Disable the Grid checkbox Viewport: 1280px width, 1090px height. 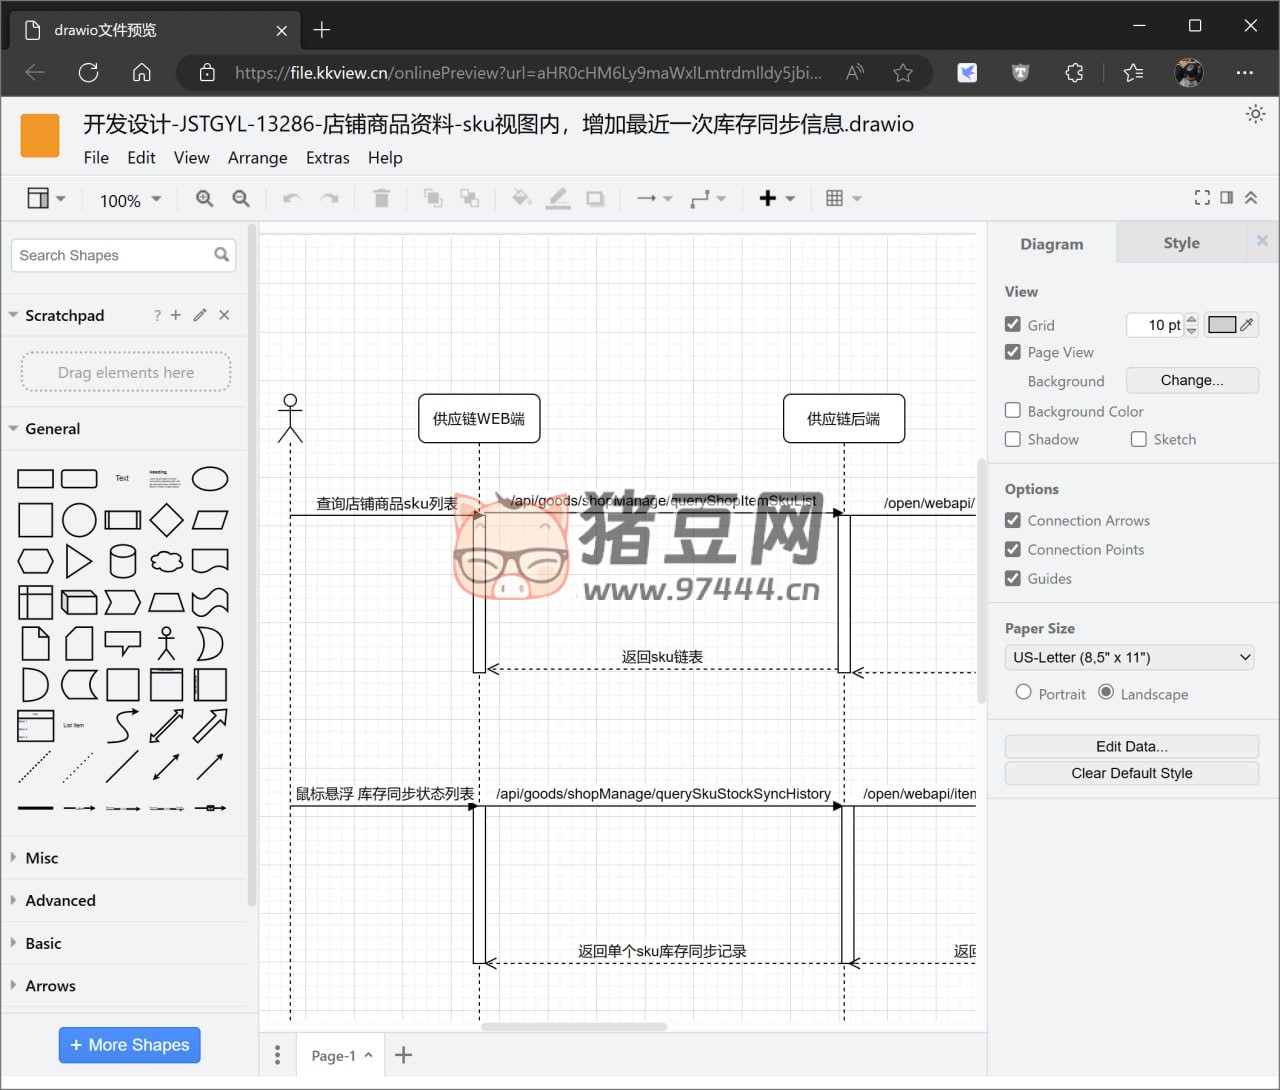(x=1013, y=324)
